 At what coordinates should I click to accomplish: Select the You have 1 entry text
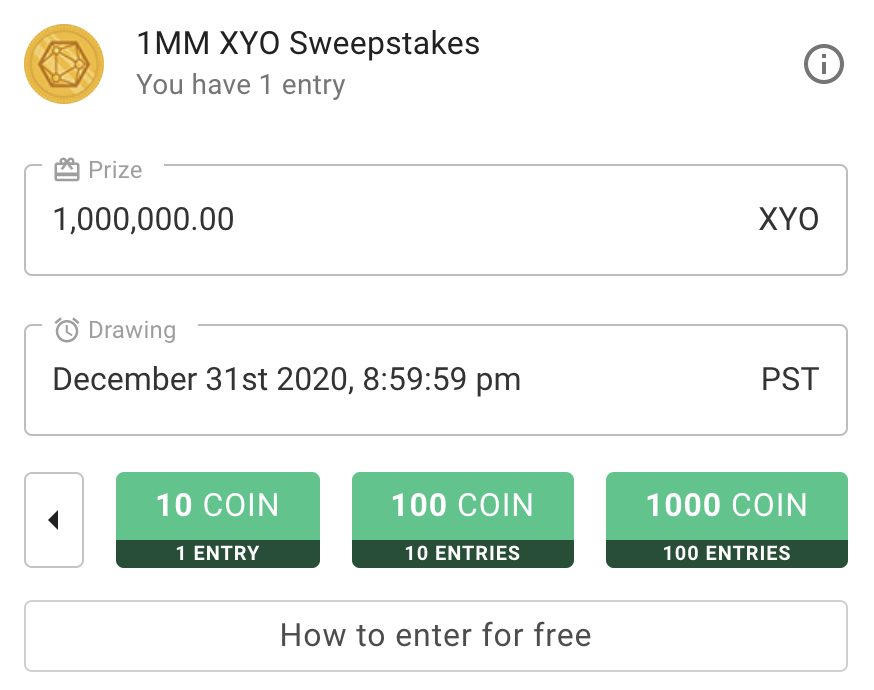[x=241, y=85]
